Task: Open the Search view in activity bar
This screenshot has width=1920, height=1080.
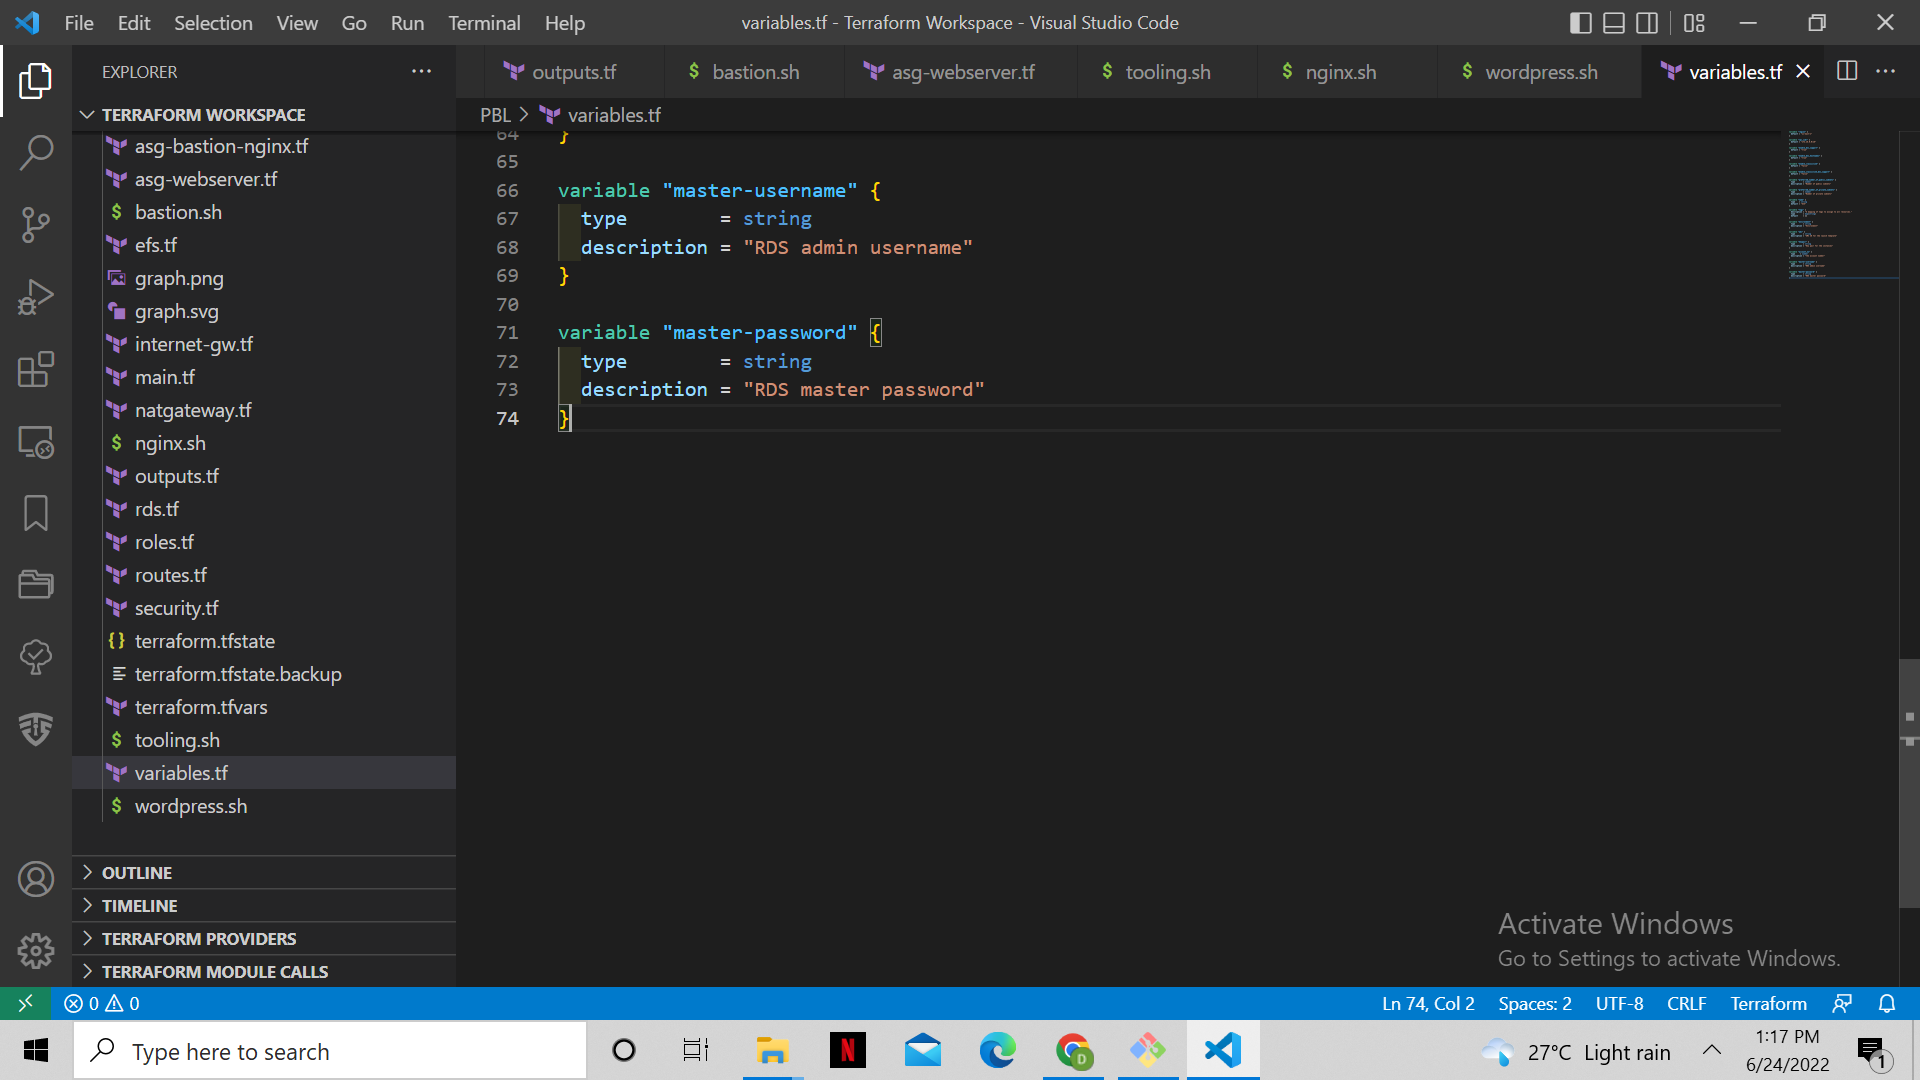Action: pyautogui.click(x=36, y=153)
